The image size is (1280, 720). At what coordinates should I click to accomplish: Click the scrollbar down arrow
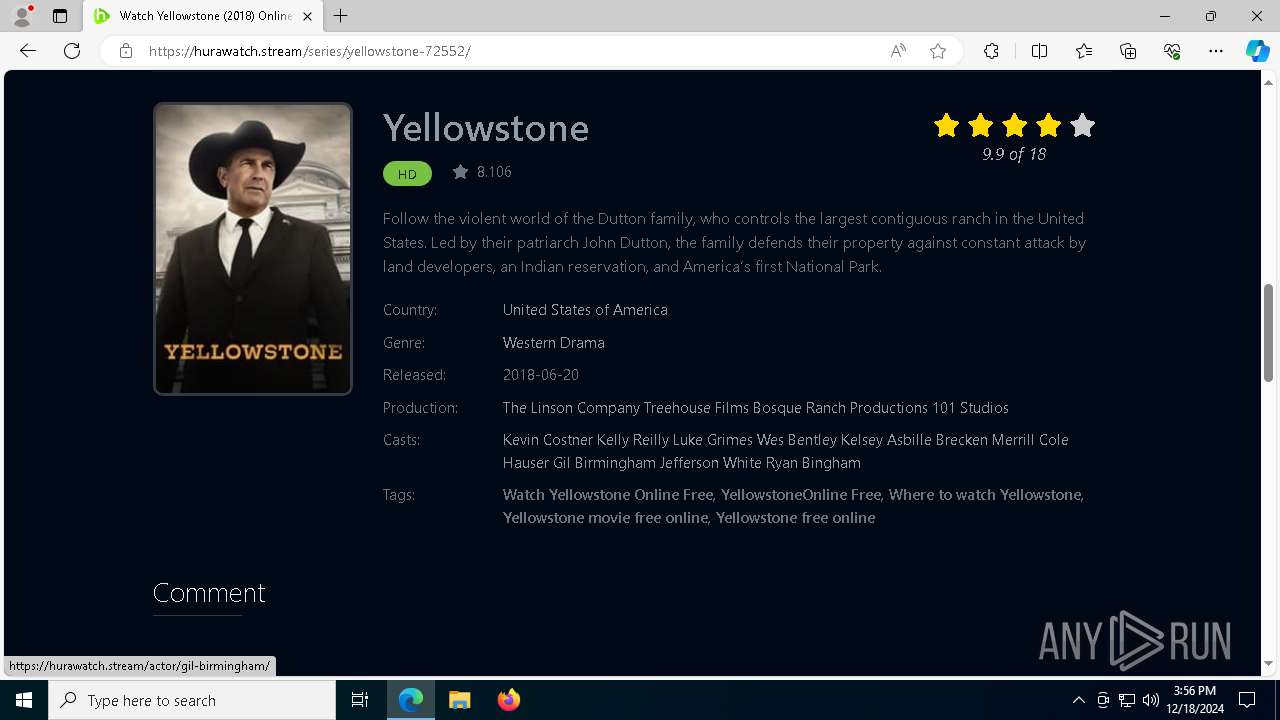coord(1268,664)
